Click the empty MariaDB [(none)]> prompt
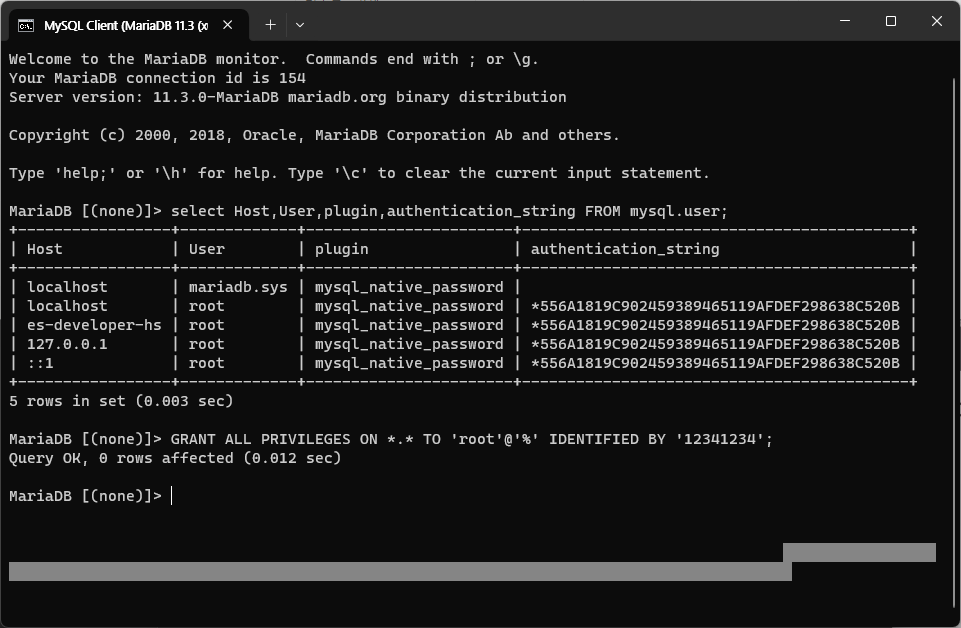 [85, 496]
